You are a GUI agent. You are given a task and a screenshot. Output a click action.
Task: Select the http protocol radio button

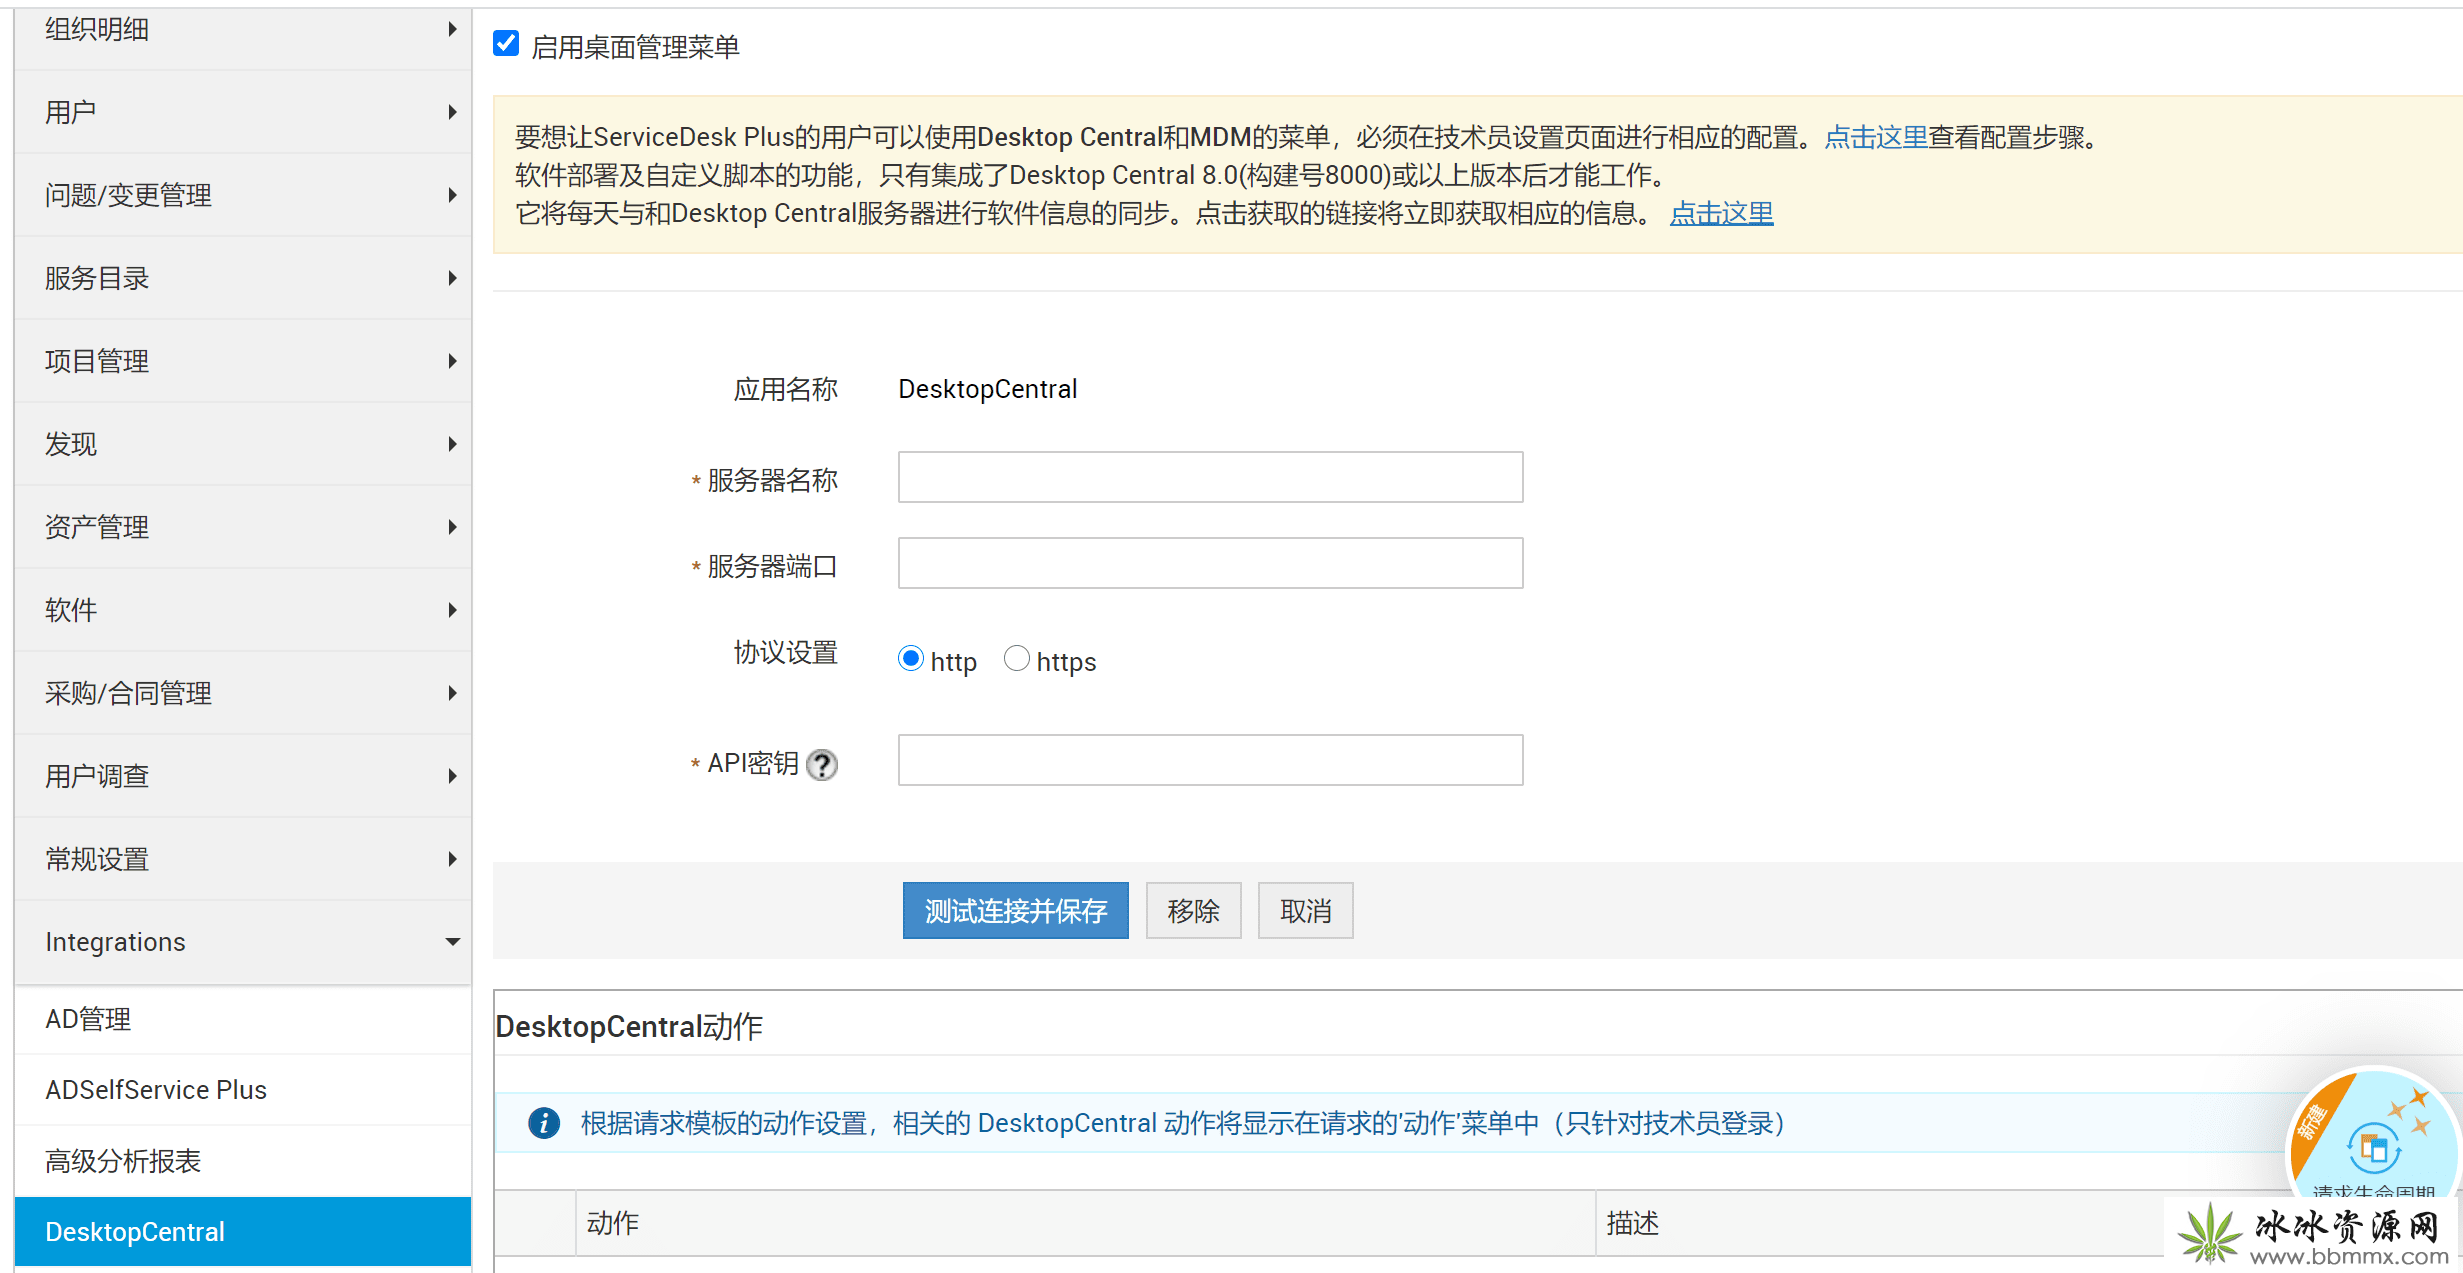point(910,659)
